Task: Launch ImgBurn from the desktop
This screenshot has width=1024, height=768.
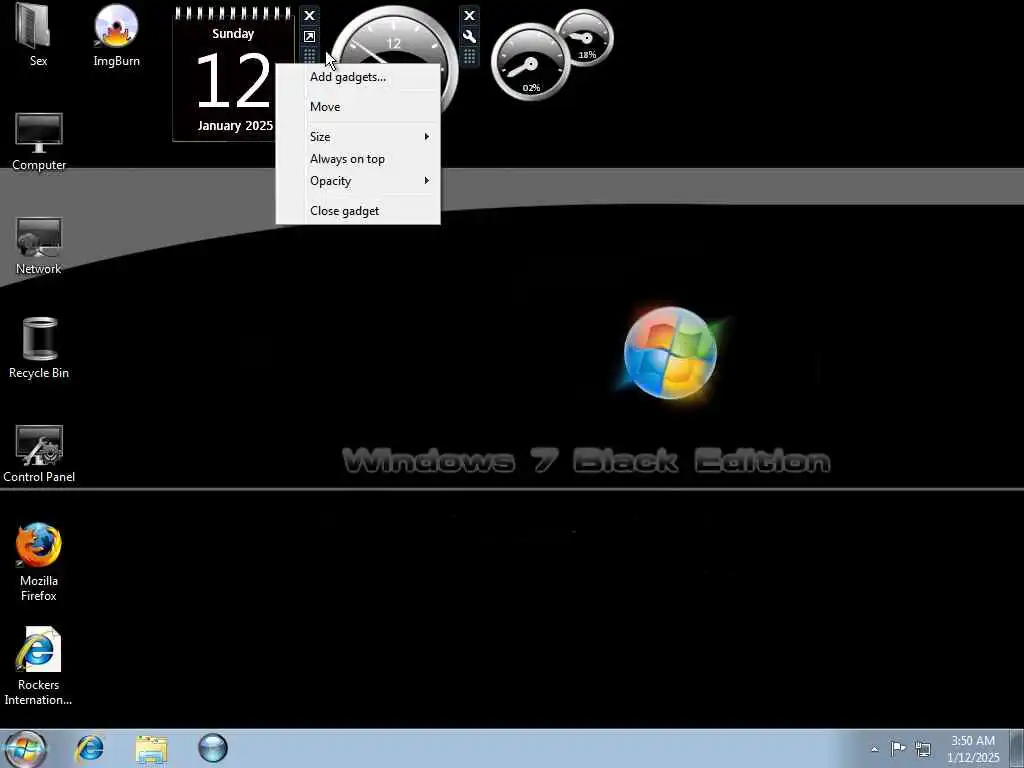Action: [116, 36]
